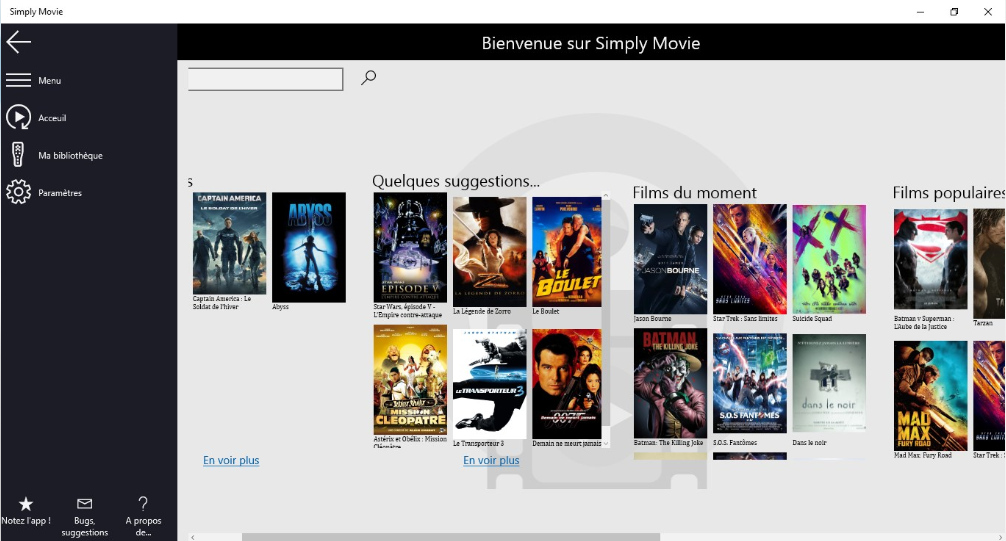
Task: Minimize the Simply Movie window
Action: pyautogui.click(x=920, y=12)
